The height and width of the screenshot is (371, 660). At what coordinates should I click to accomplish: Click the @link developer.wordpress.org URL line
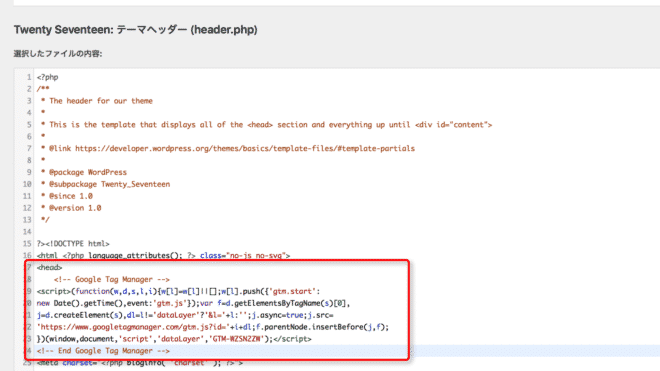pyautogui.click(x=228, y=148)
